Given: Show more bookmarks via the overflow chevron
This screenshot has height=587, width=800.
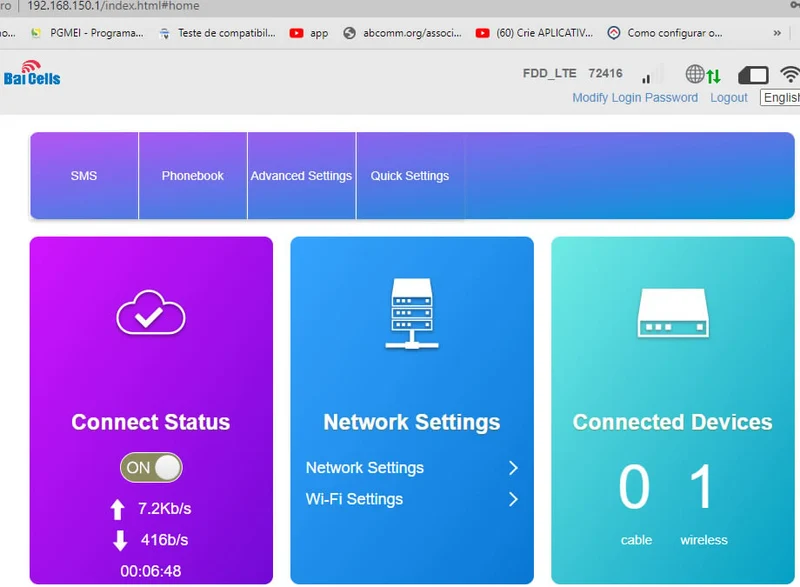Looking at the screenshot, I should (x=777, y=33).
